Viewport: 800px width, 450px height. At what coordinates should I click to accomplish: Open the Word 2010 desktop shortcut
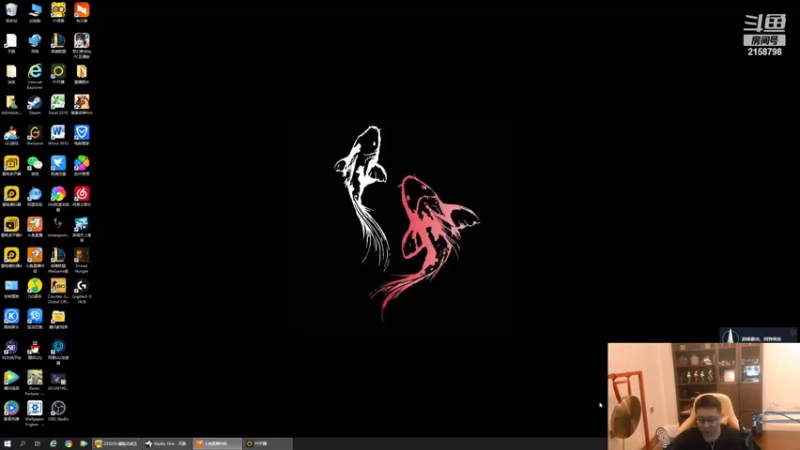click(x=58, y=135)
